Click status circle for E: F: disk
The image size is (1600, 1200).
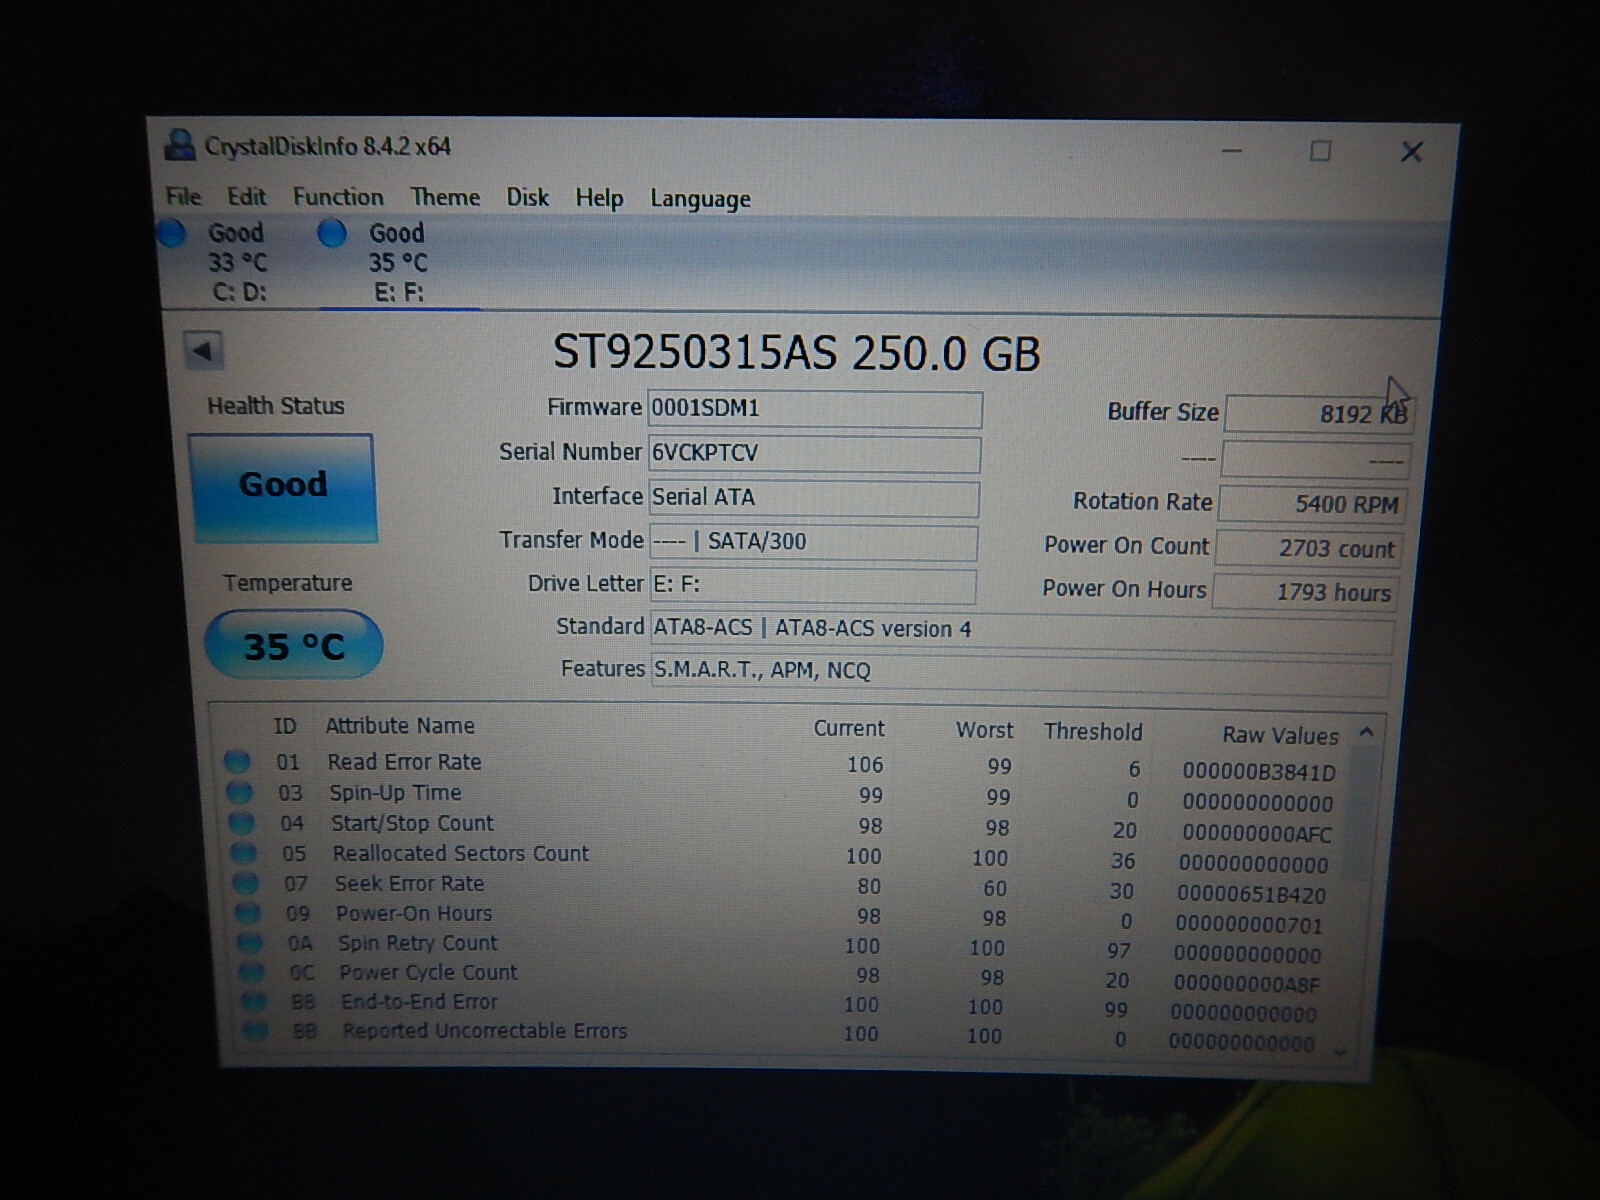tap(332, 234)
